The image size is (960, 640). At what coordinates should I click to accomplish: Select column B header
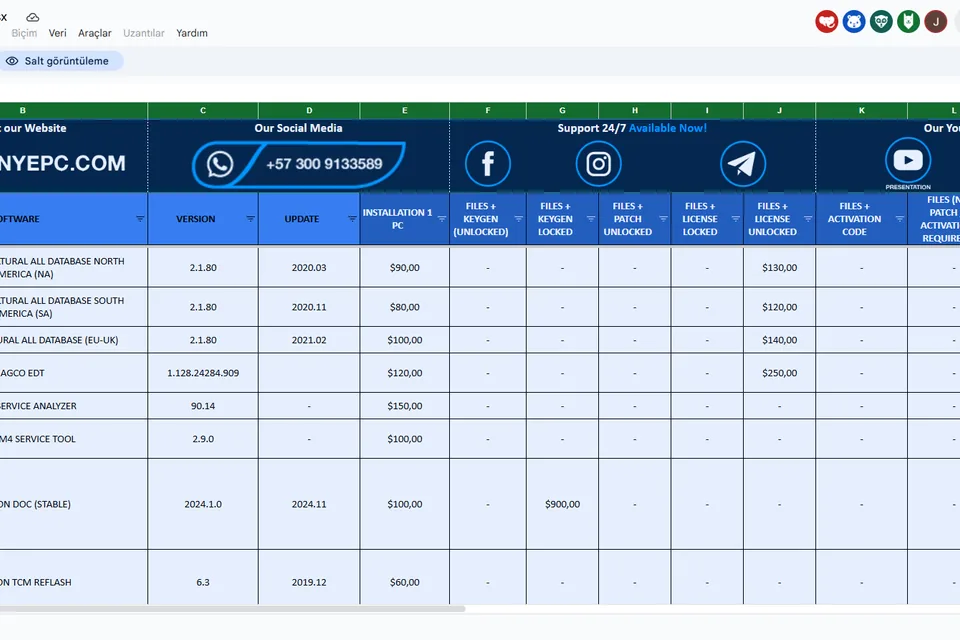click(x=73, y=111)
